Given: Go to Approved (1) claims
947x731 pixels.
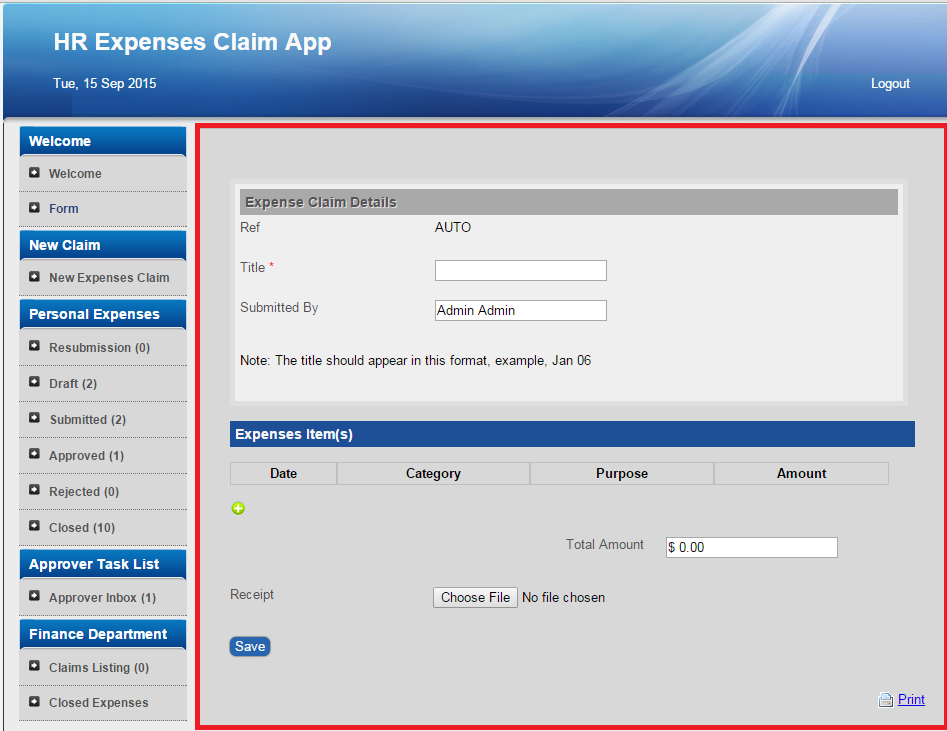Looking at the screenshot, I should click(86, 456).
